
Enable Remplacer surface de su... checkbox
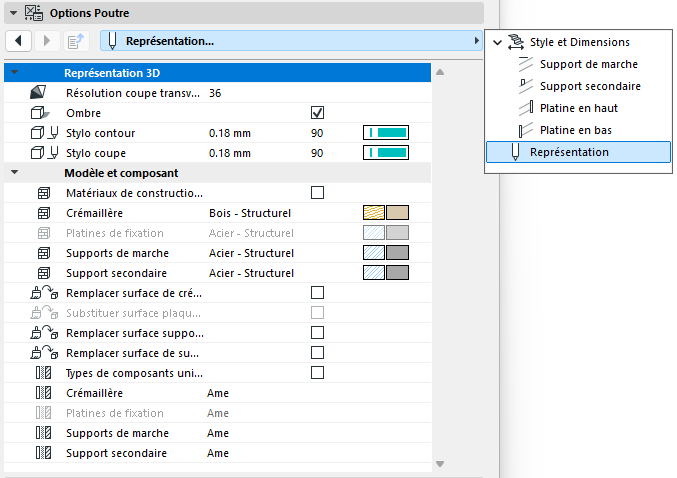317,352
